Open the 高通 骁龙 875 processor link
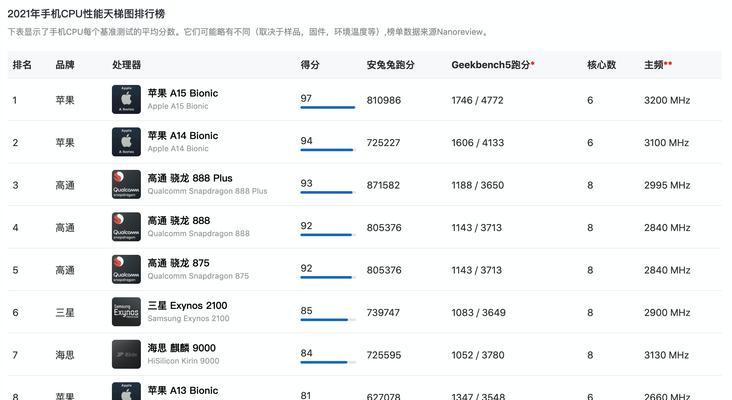 179,263
